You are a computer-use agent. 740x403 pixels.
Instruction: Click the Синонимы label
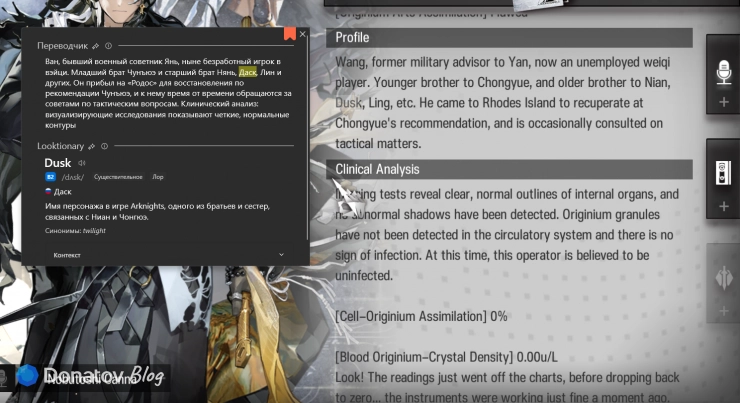tap(63, 231)
